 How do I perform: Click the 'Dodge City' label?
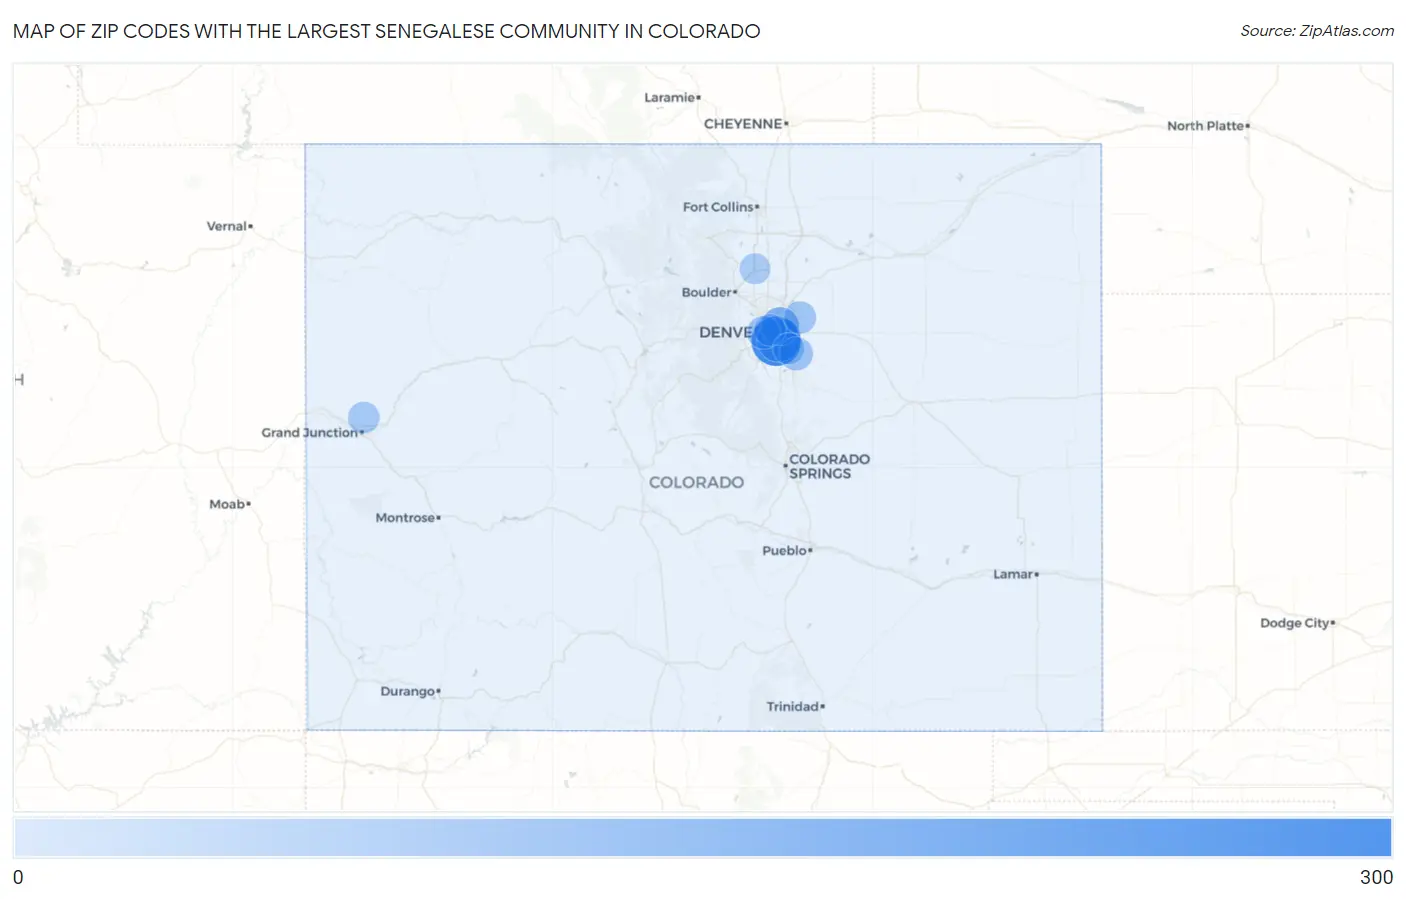pos(1295,622)
